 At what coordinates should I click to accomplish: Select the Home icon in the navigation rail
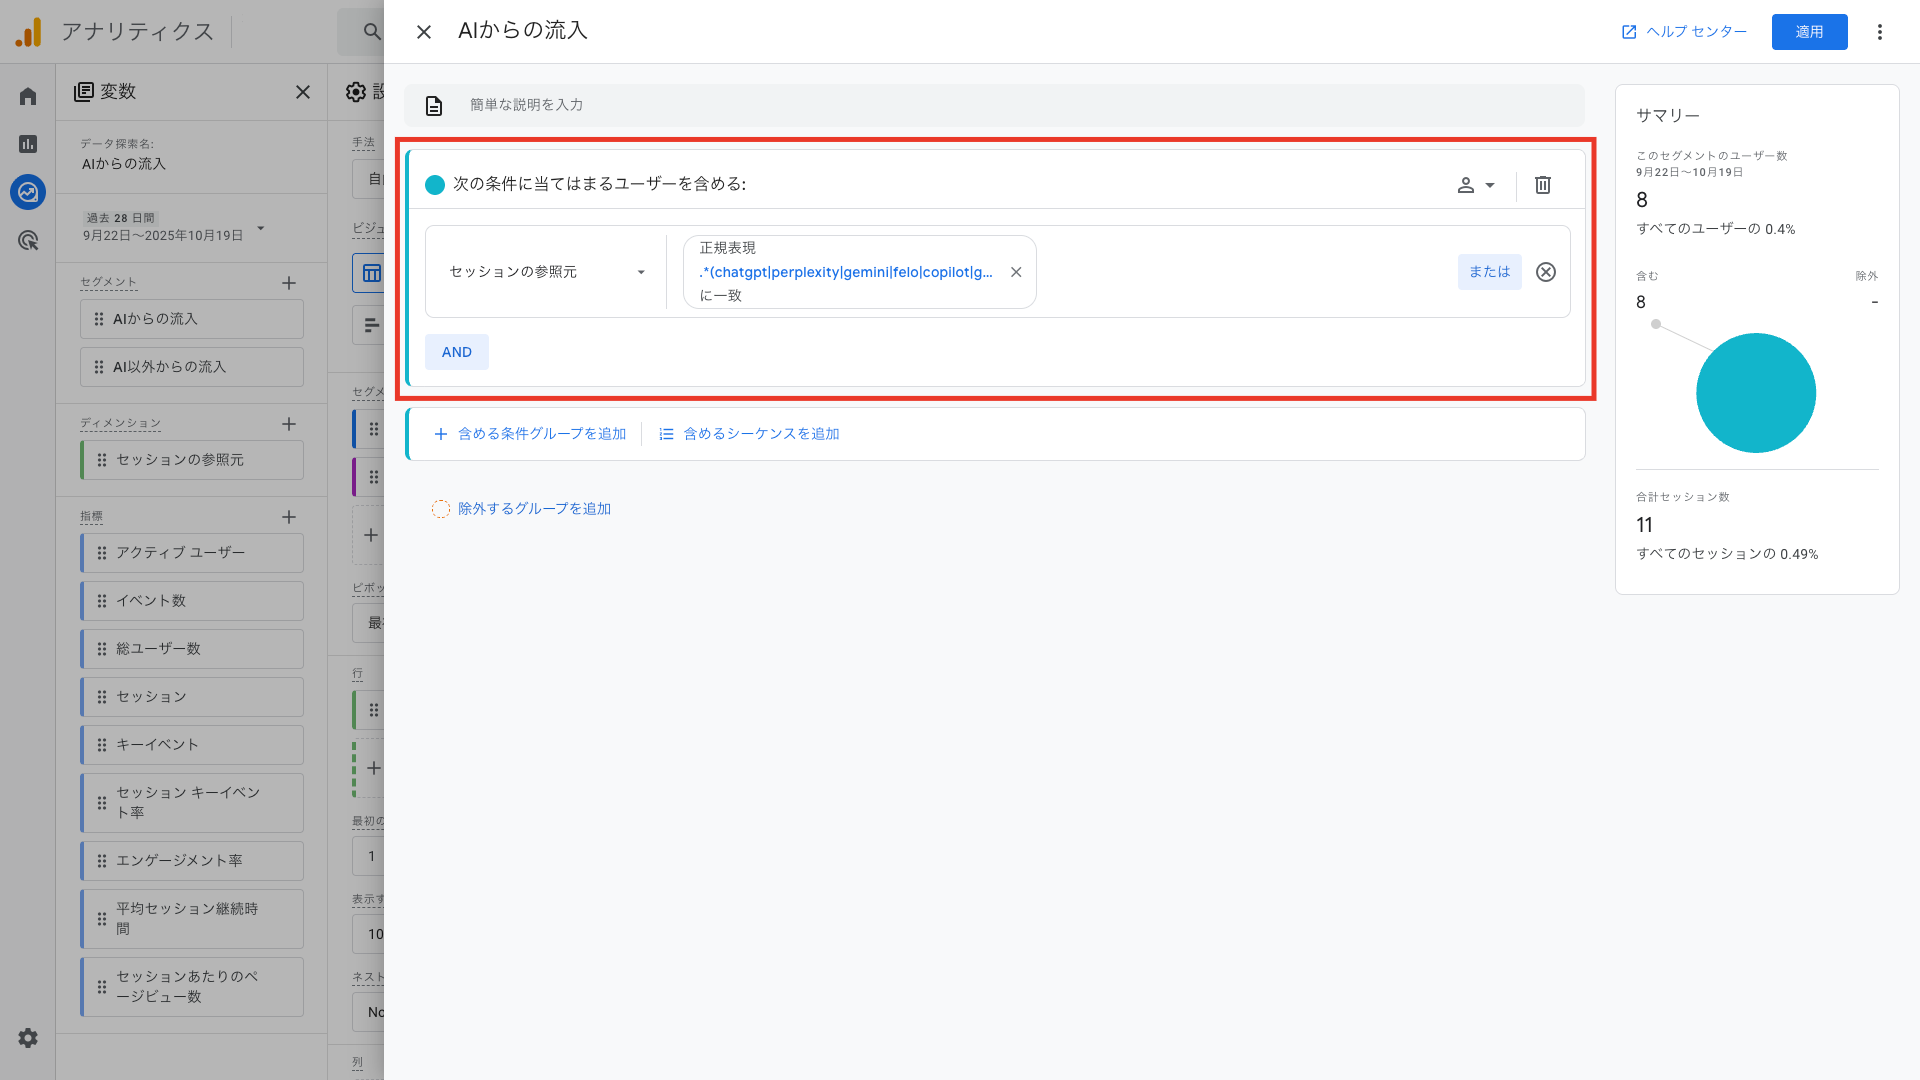point(27,95)
